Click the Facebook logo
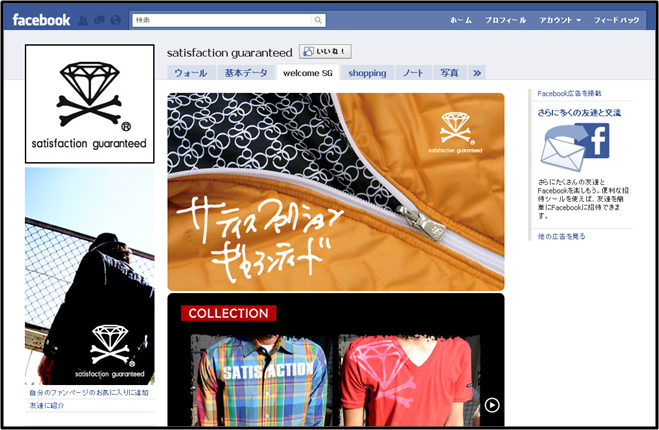This screenshot has width=659, height=430. [41, 20]
